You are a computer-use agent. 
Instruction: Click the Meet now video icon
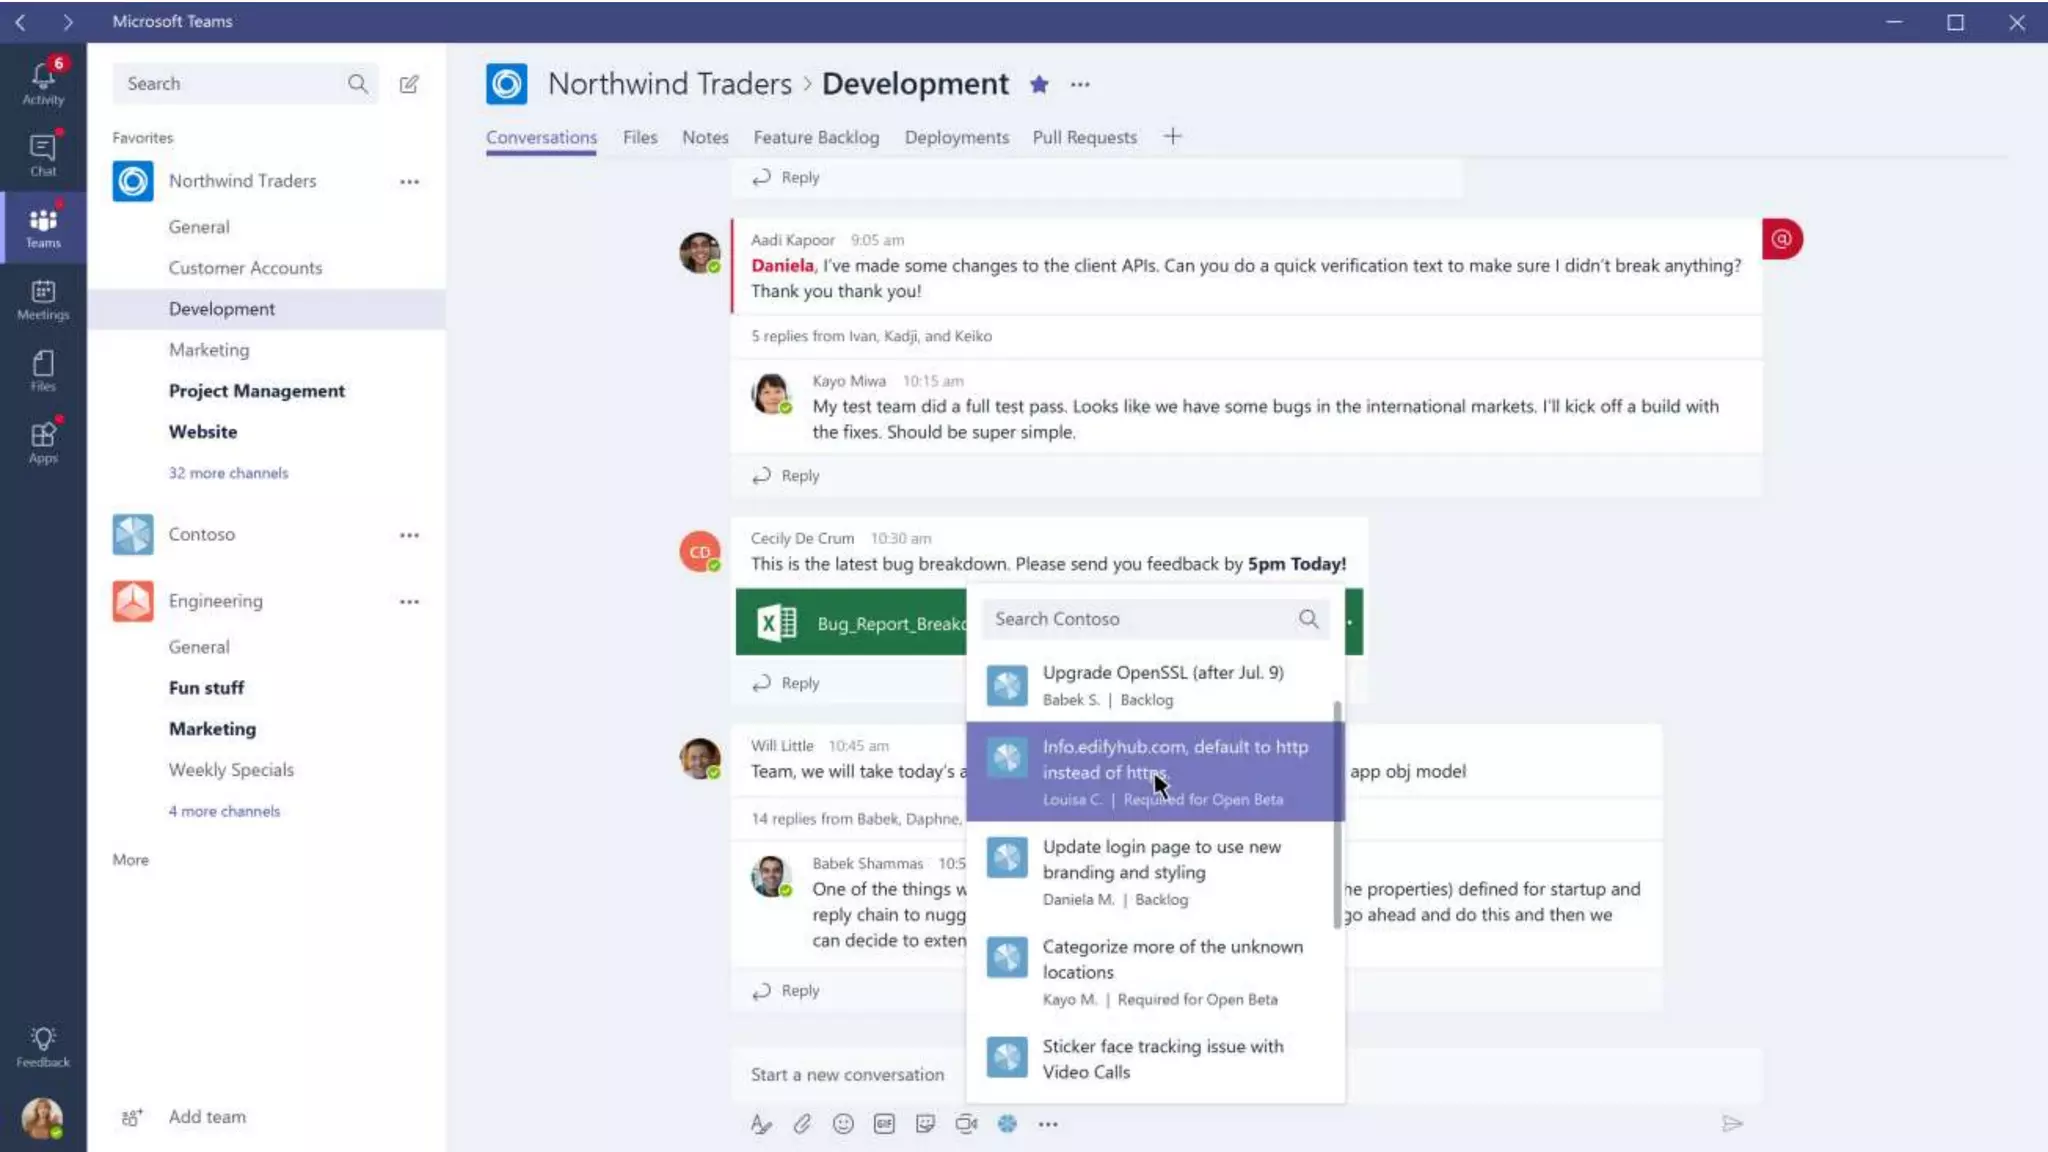[x=966, y=1124]
